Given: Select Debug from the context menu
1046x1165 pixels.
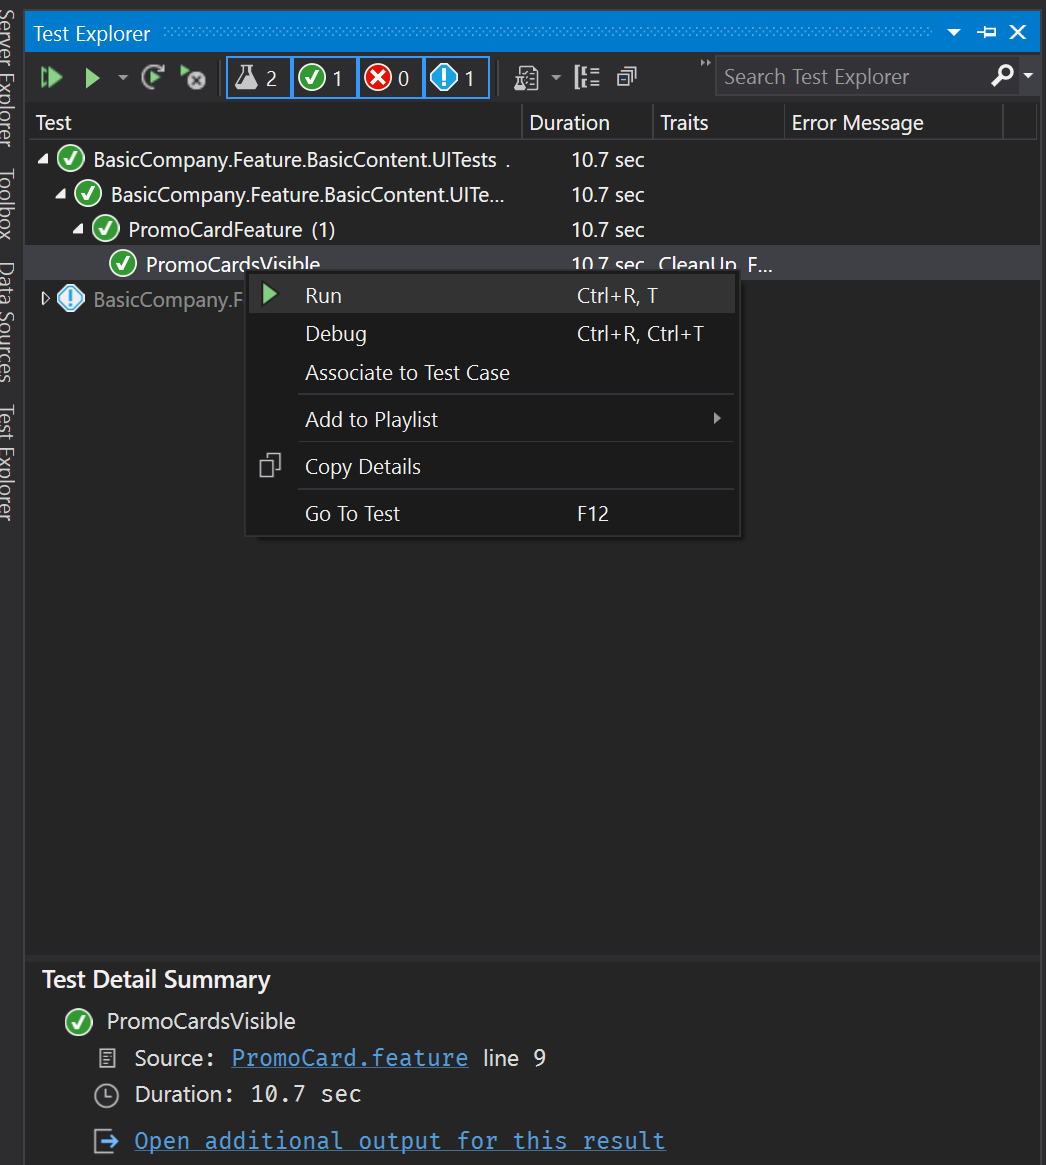Looking at the screenshot, I should click(x=336, y=334).
